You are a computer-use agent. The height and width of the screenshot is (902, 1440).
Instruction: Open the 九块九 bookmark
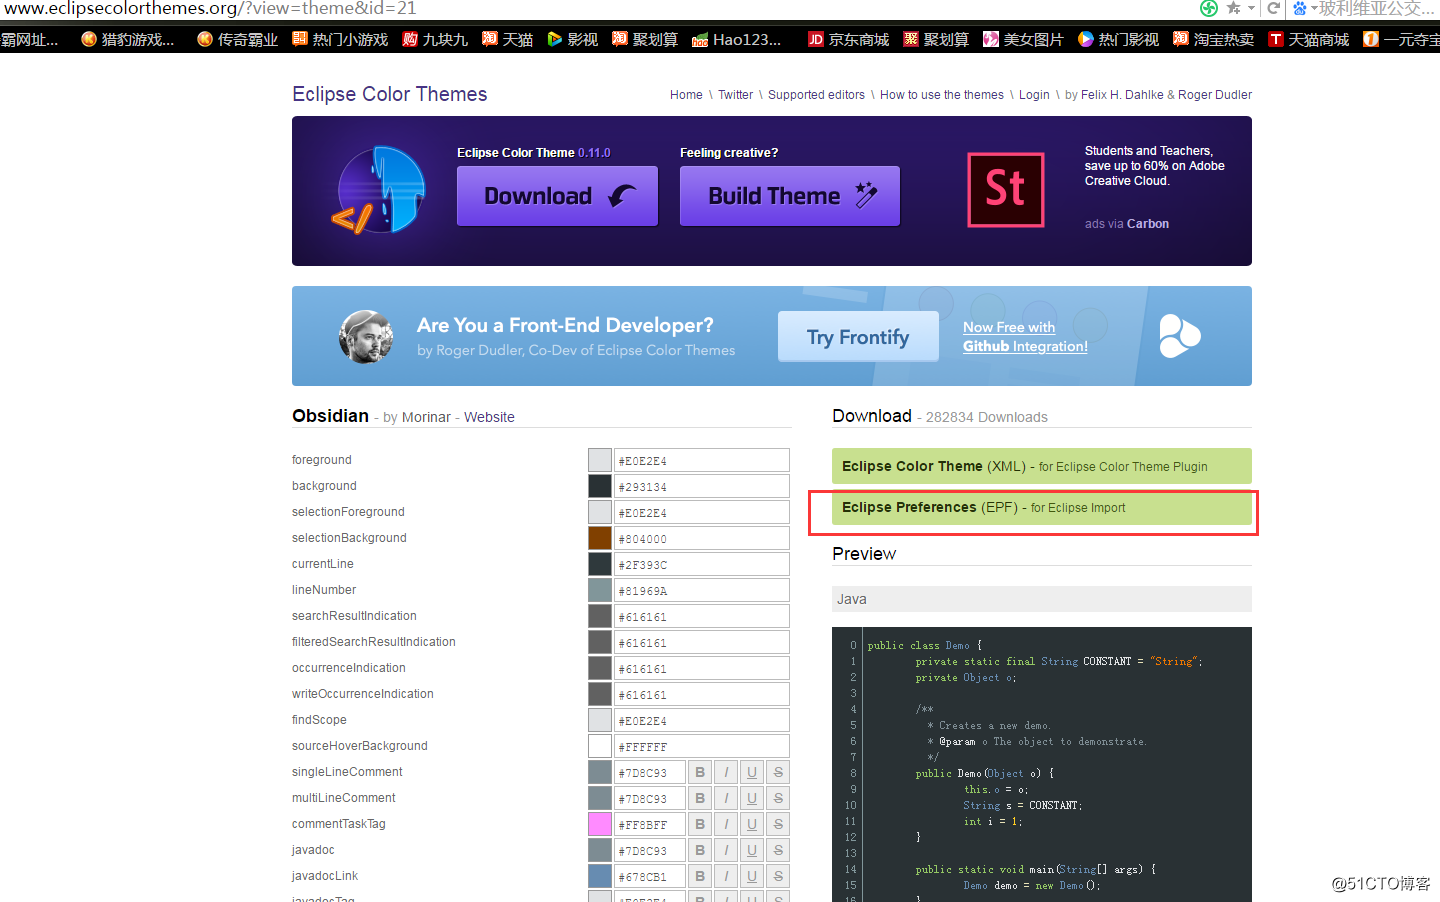click(x=435, y=39)
